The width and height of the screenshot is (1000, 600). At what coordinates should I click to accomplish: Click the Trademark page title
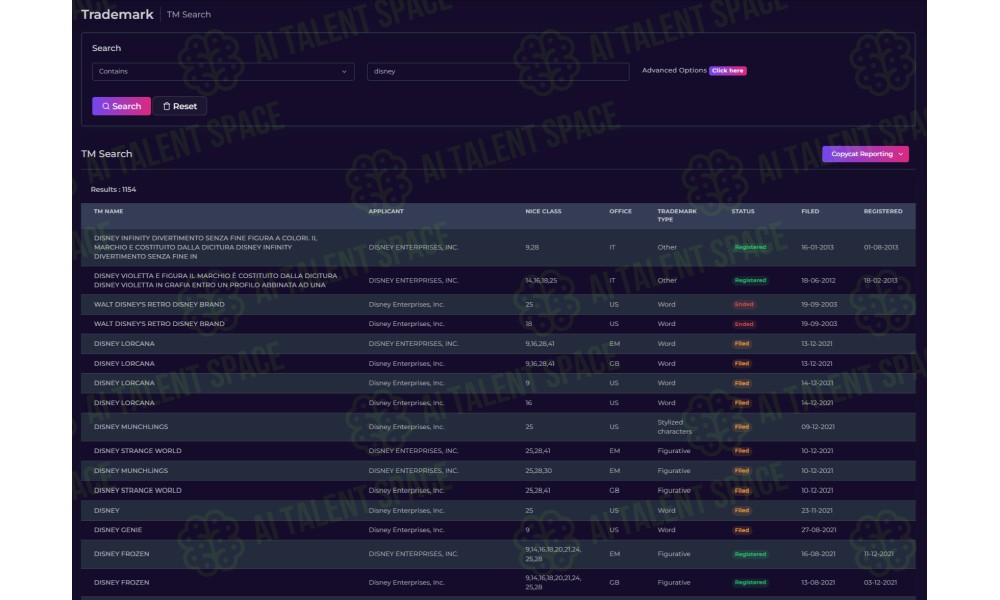(x=117, y=14)
